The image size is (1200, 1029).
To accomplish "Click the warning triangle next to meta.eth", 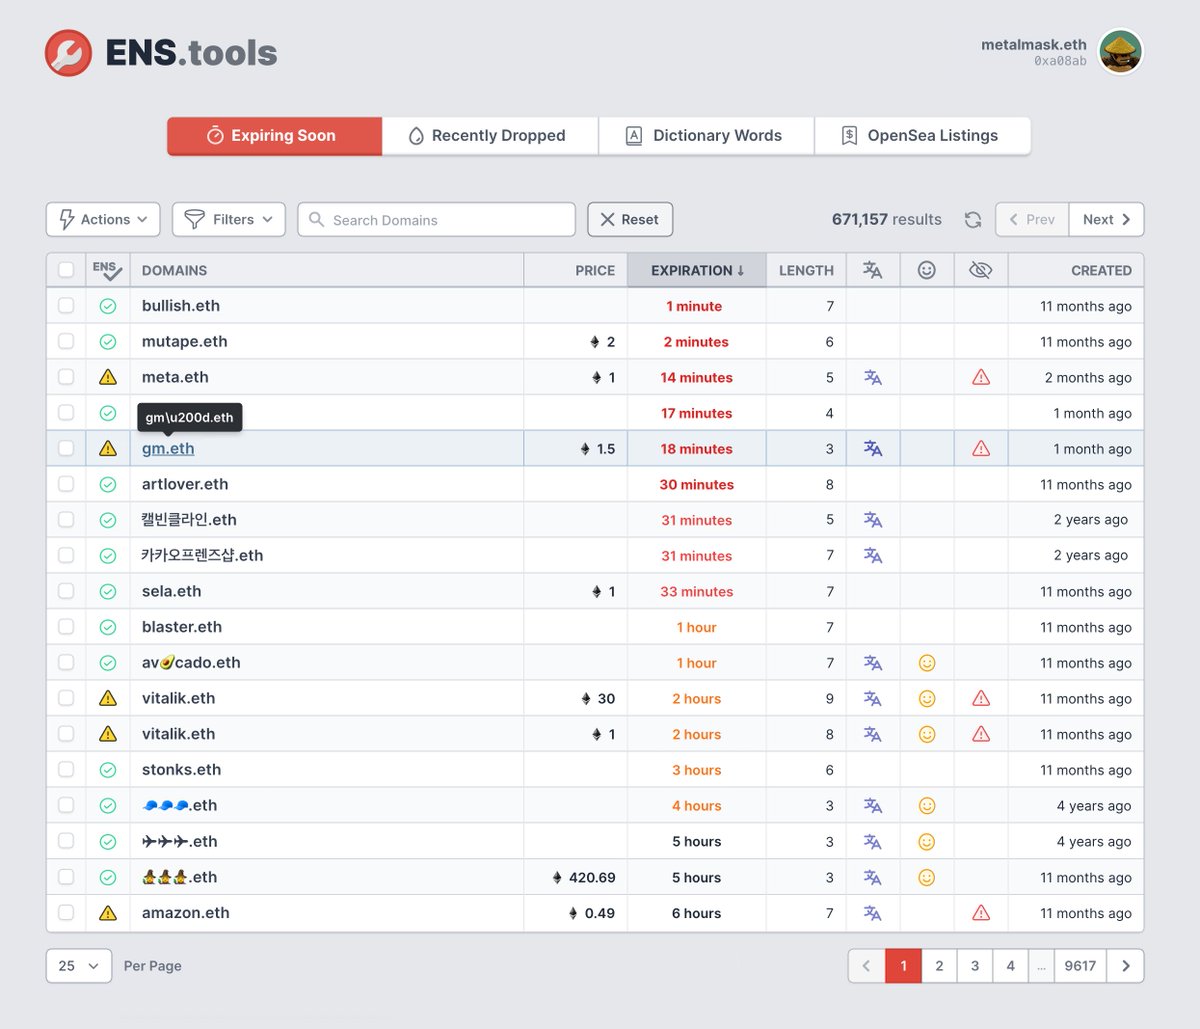I will tap(108, 377).
